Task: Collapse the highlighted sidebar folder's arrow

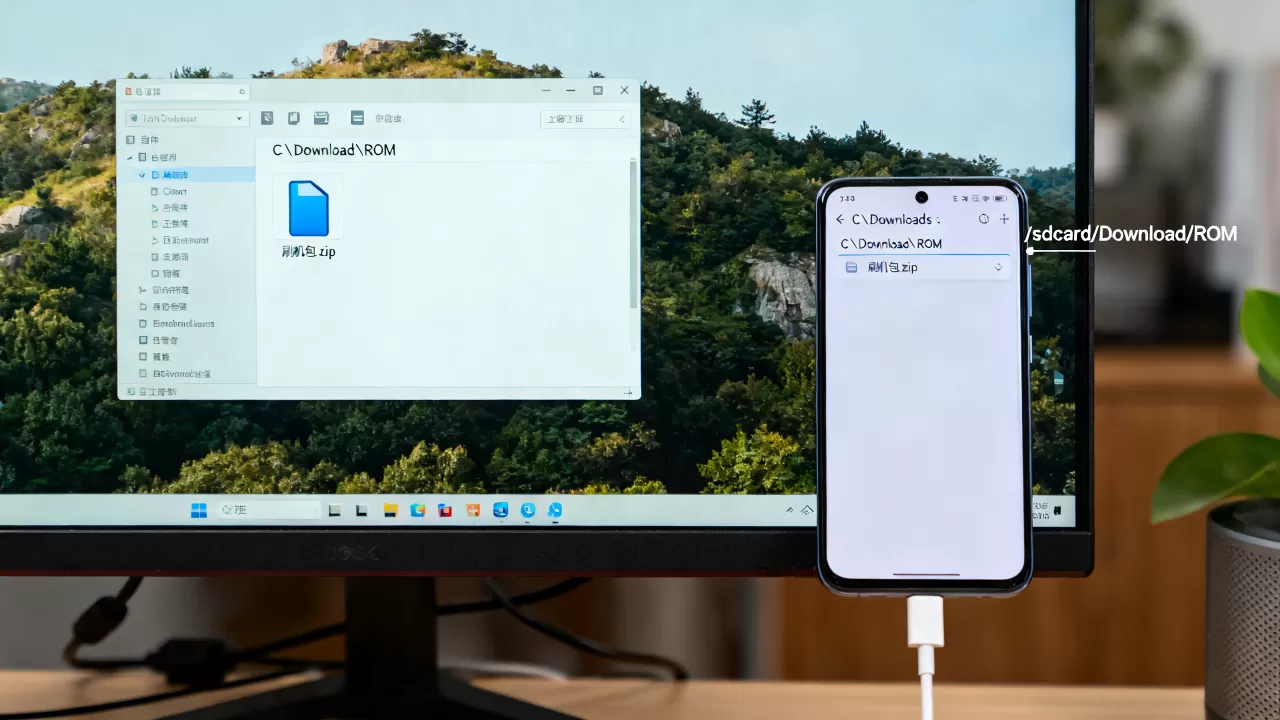Action: pos(142,174)
